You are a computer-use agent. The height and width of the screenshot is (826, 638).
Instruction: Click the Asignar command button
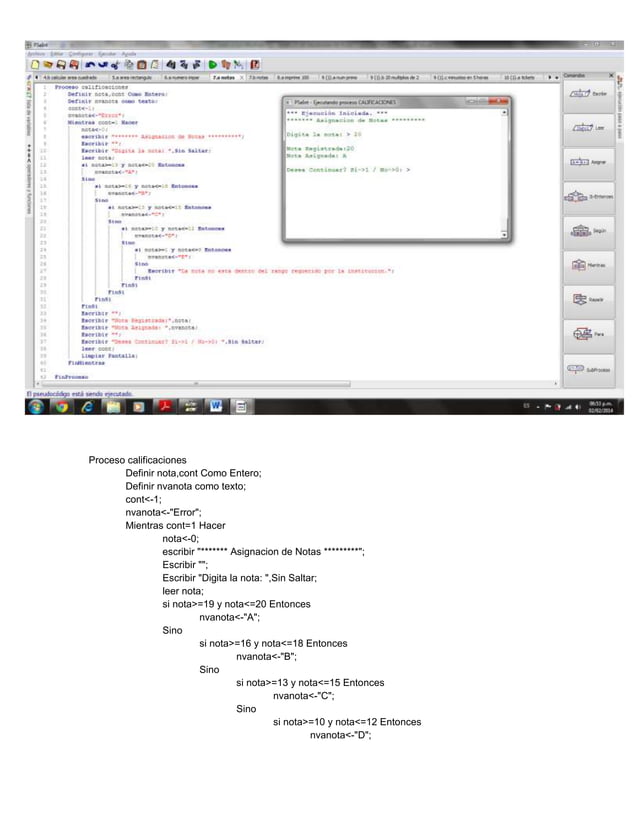click(x=588, y=162)
